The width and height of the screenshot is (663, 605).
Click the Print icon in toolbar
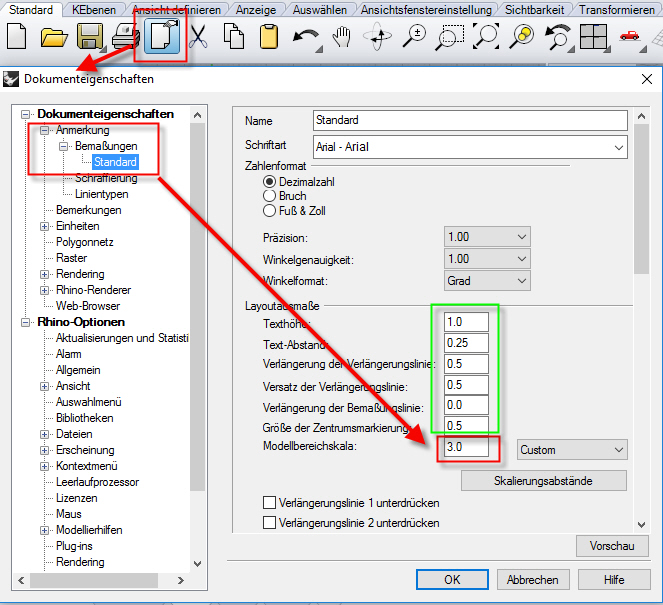pos(125,38)
